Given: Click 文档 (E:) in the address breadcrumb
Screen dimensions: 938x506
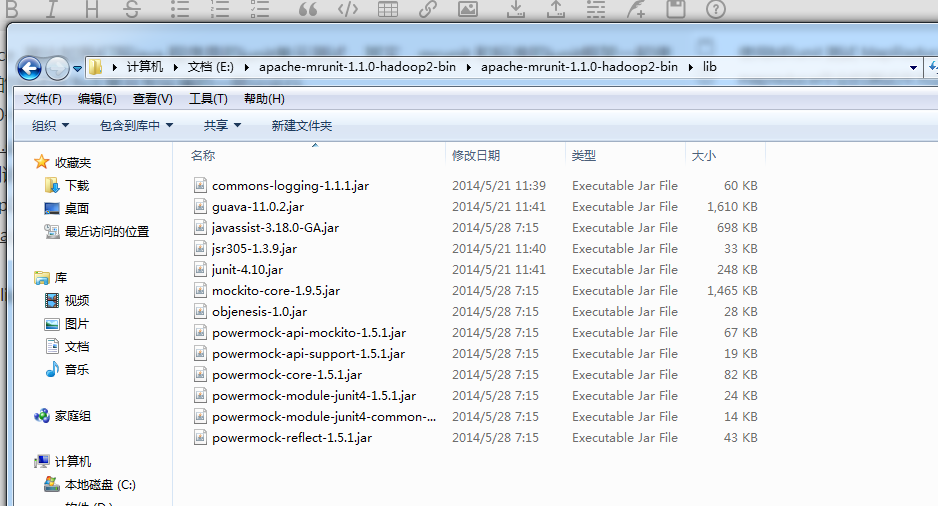Looking at the screenshot, I should 211,67.
